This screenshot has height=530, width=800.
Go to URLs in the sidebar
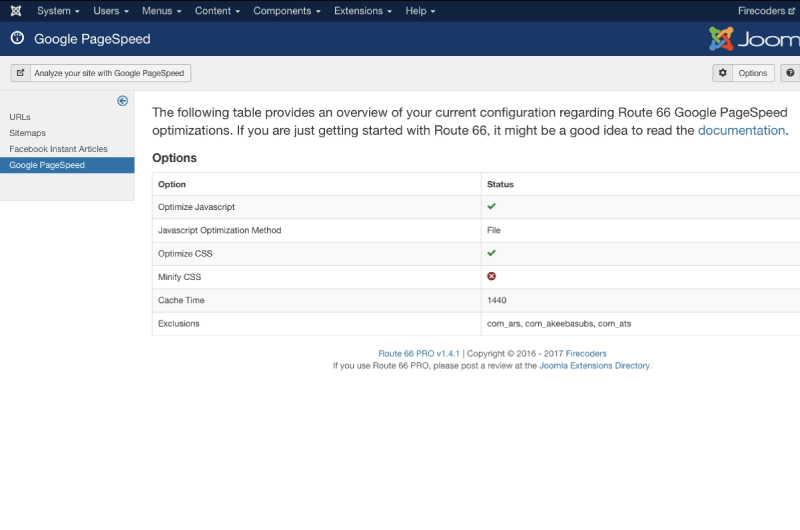tap(20, 117)
